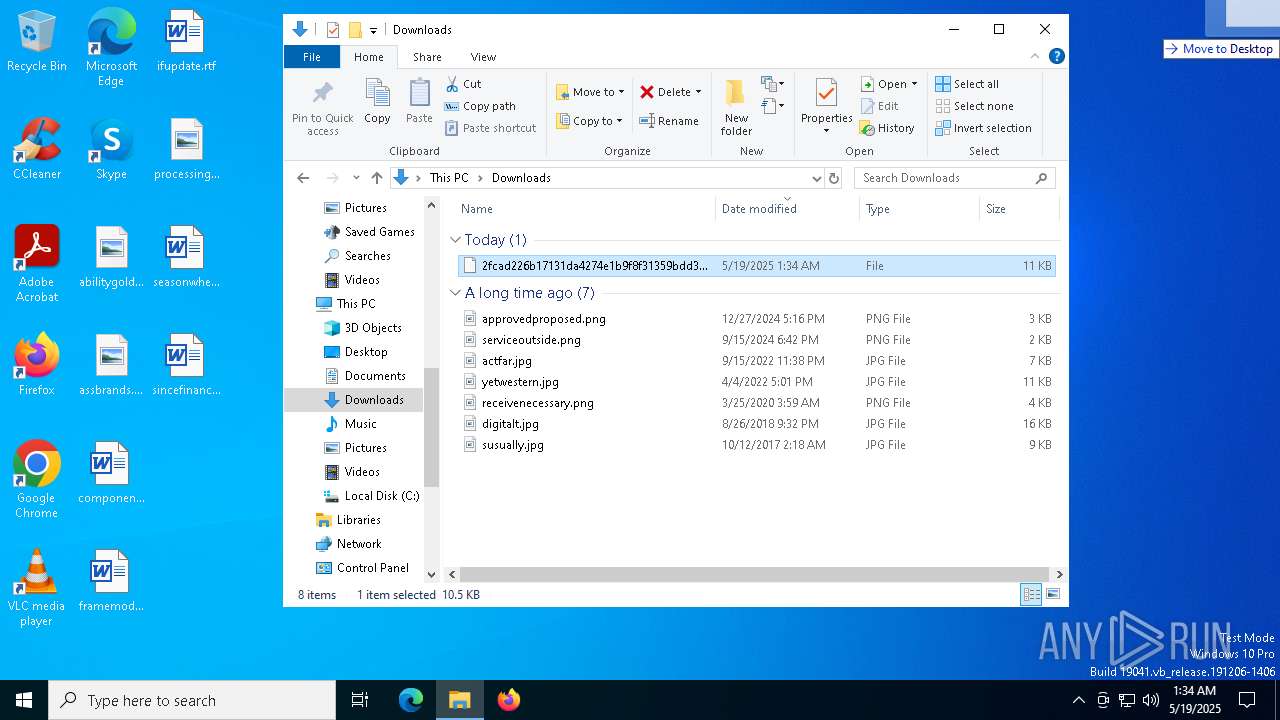This screenshot has height=720, width=1280.
Task: Create a New folder
Action: [736, 108]
